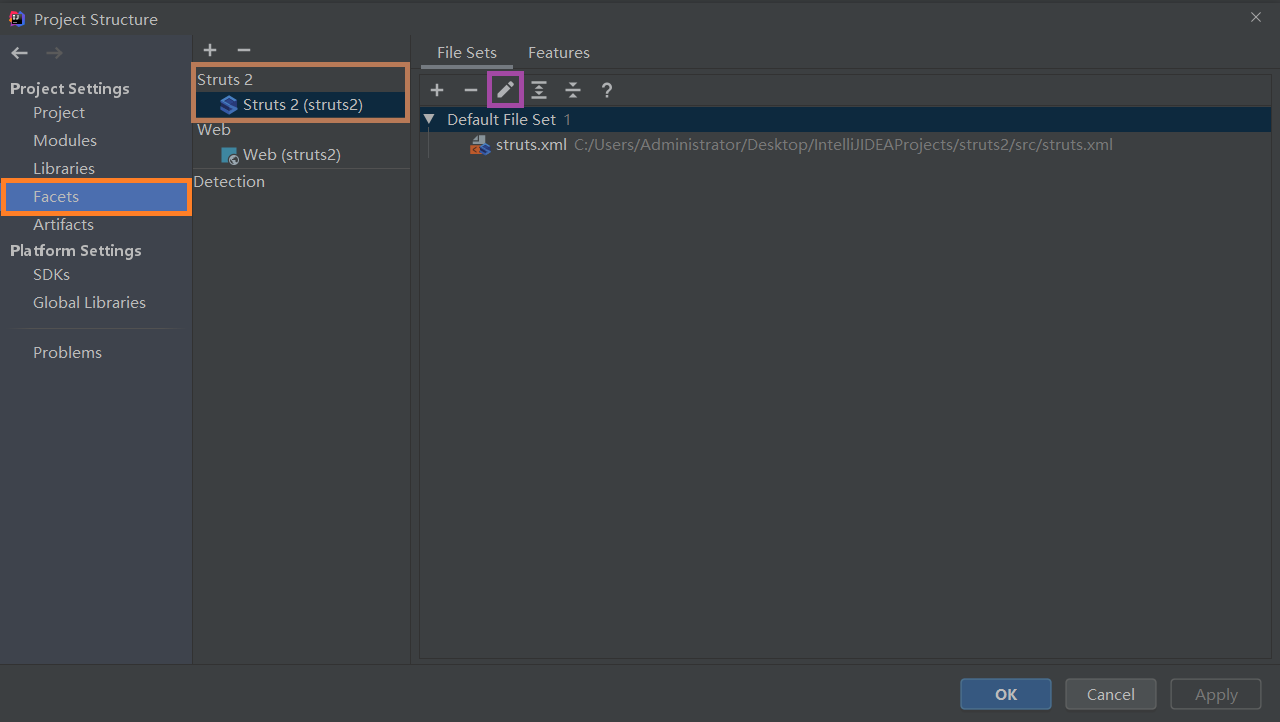The width and height of the screenshot is (1280, 722).
Task: Remove selected facet with minus icon
Action: [x=244, y=50]
